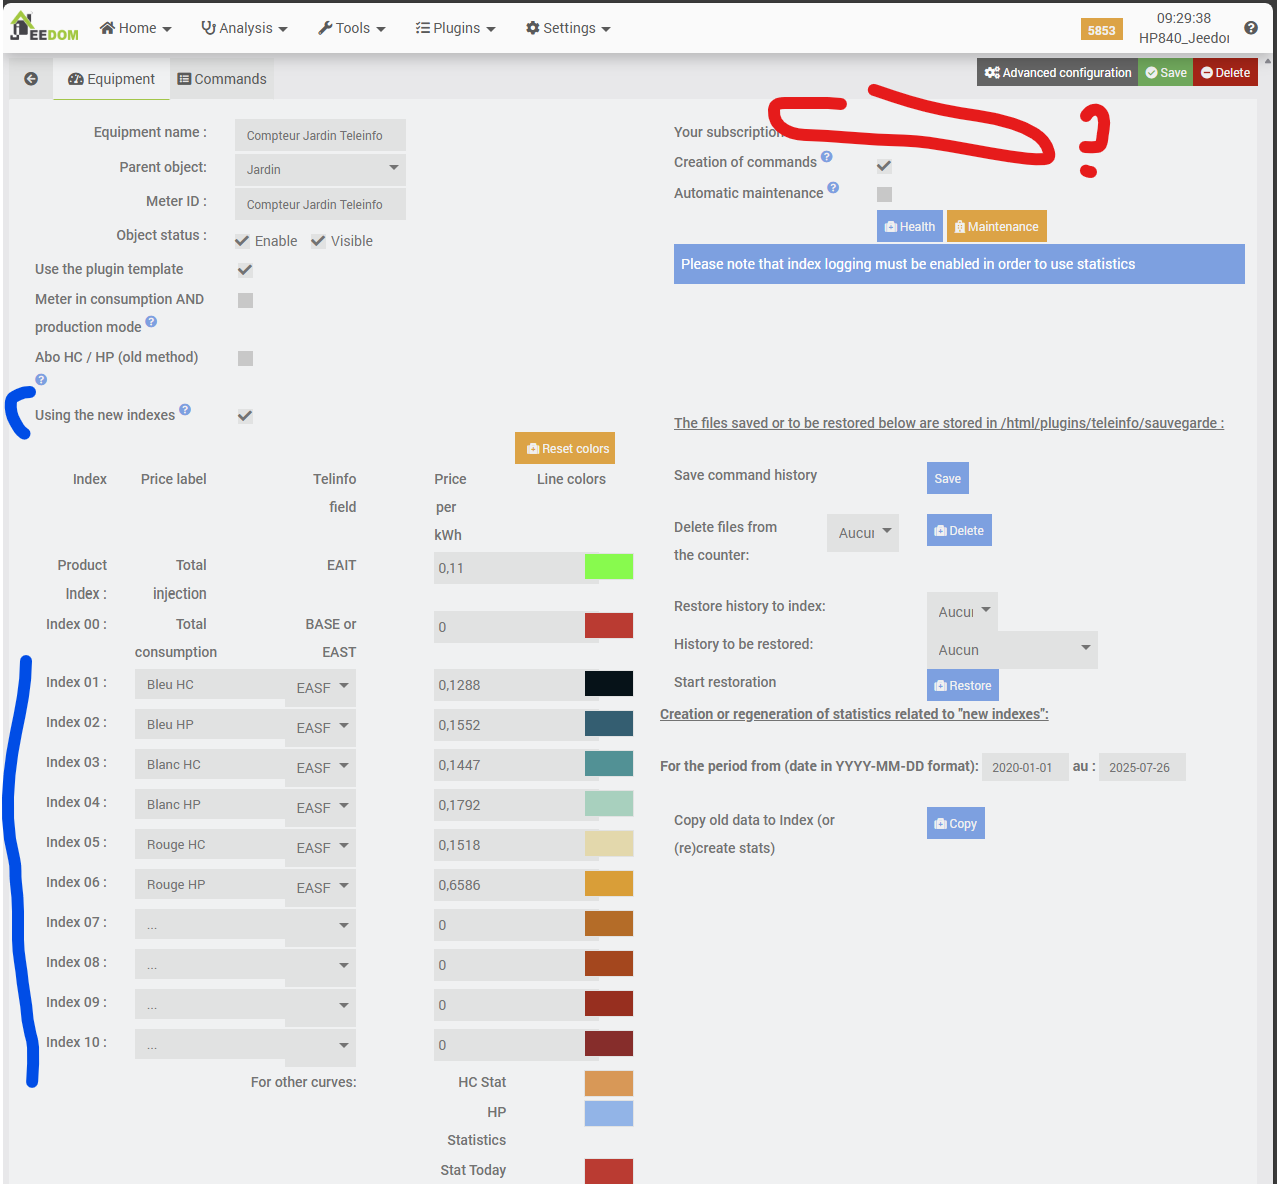Open the History to be restored dropdown
This screenshot has height=1184, width=1277.
[1012, 650]
